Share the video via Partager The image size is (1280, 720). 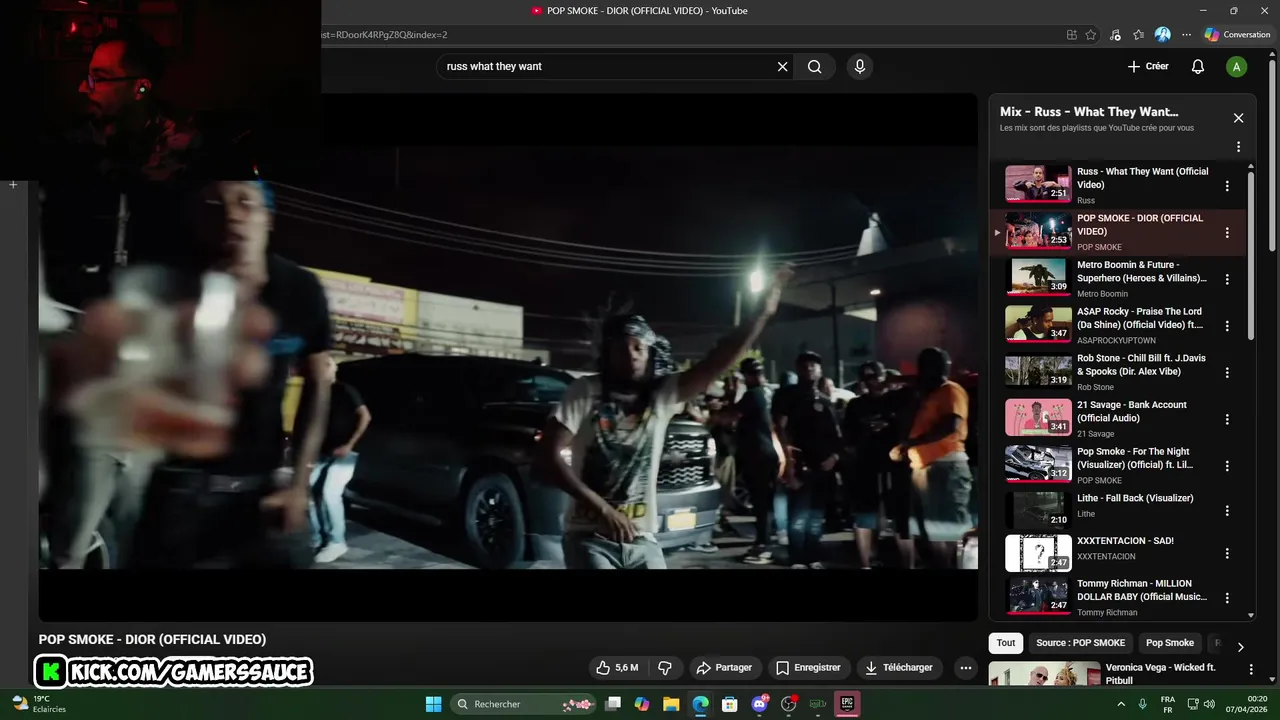pos(723,667)
